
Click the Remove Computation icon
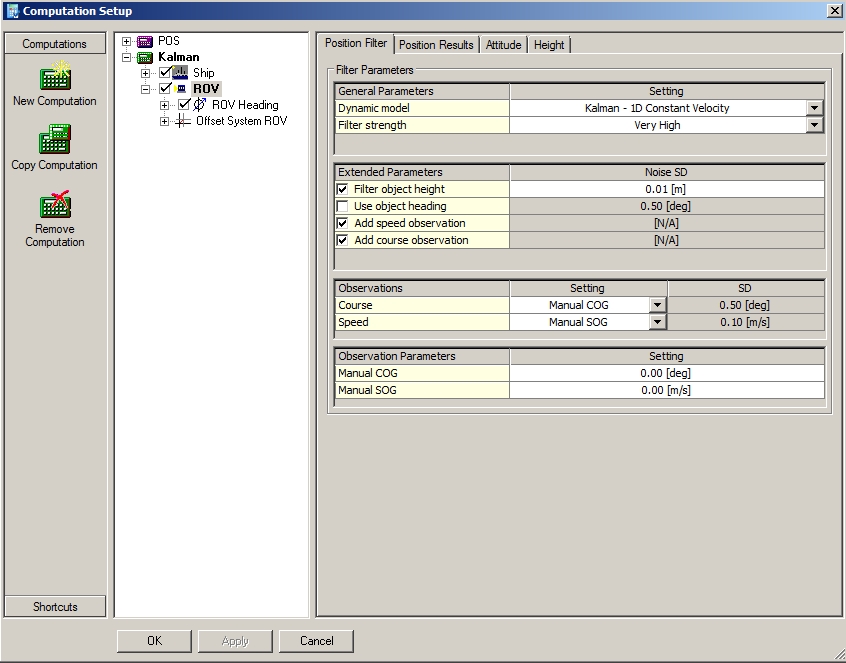[54, 204]
